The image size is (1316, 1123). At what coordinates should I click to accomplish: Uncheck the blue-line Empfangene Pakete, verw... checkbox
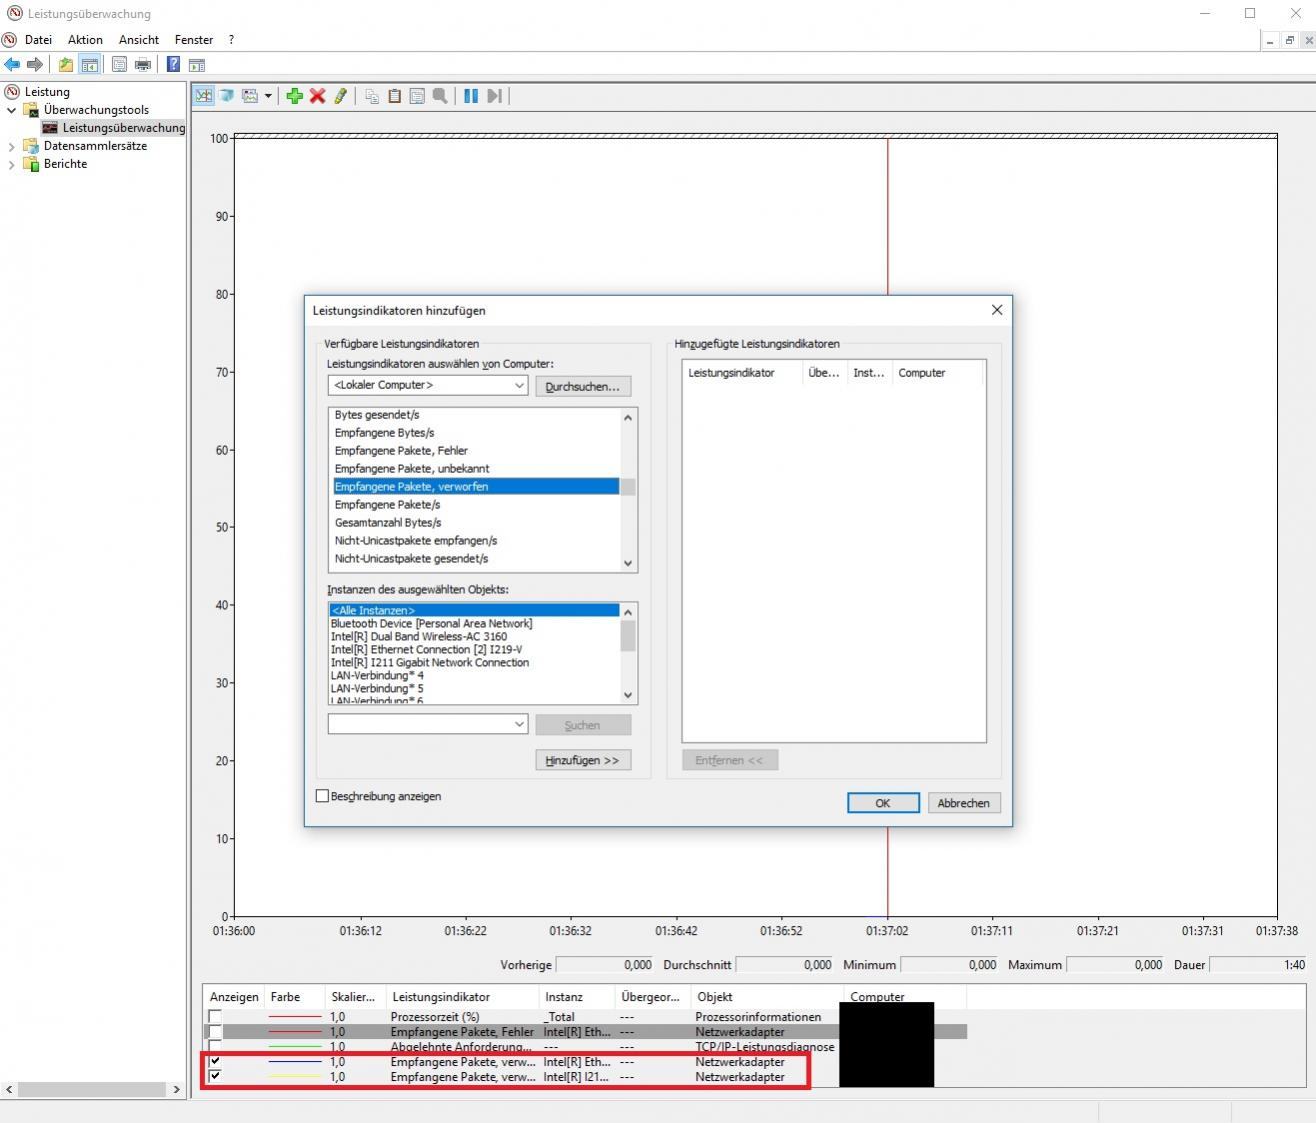tap(214, 1061)
